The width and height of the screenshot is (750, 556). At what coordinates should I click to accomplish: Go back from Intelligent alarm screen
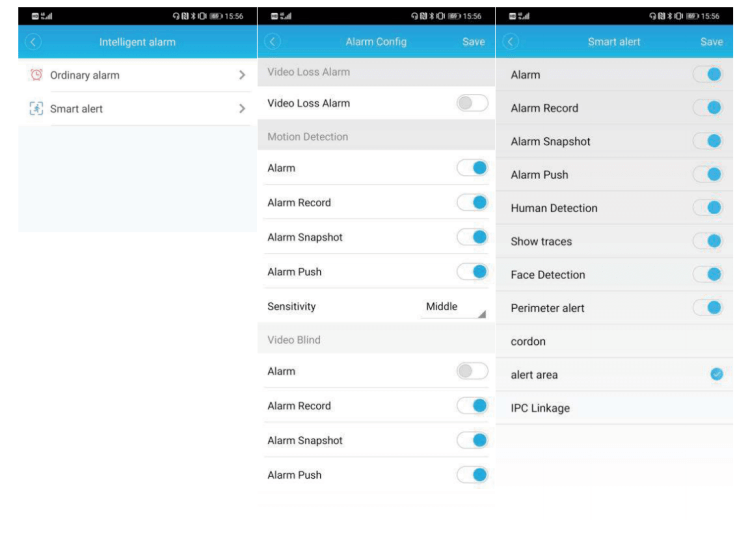tap(33, 42)
